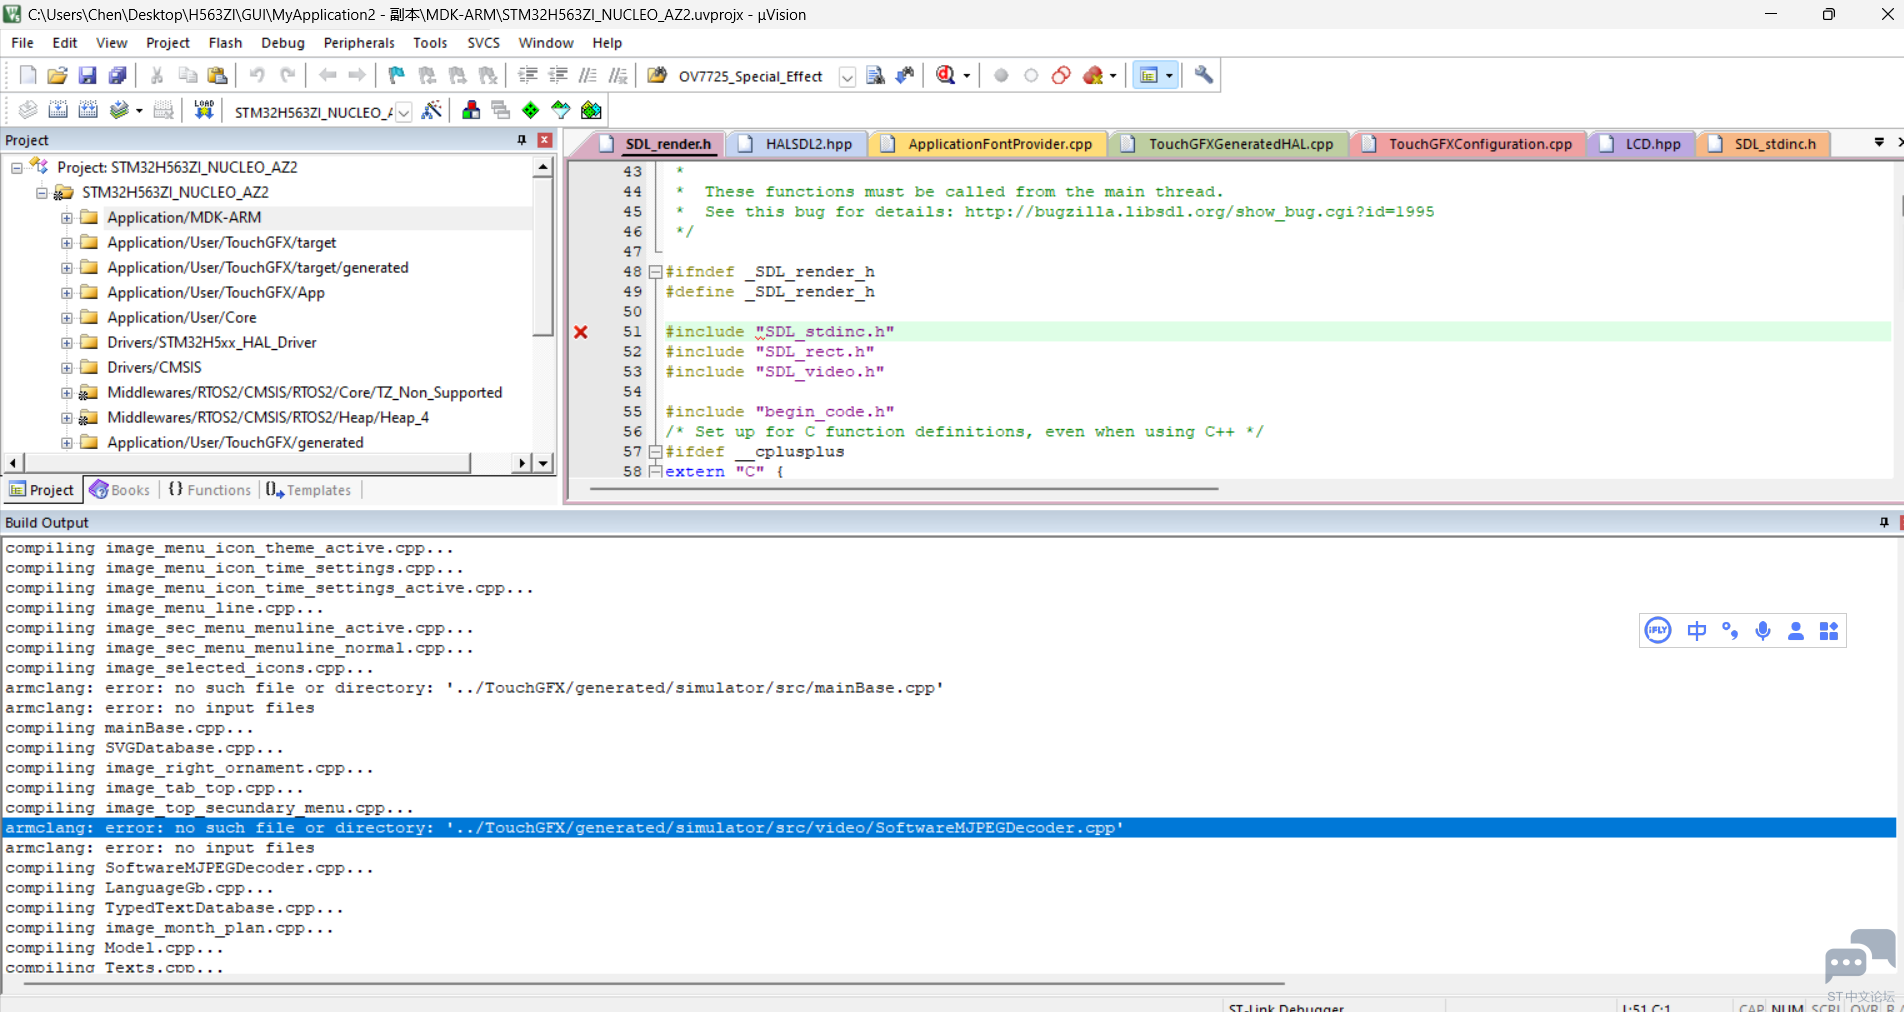This screenshot has height=1012, width=1904.
Task: Click the Project panel vertical scrollbar thumb
Action: tap(543, 258)
